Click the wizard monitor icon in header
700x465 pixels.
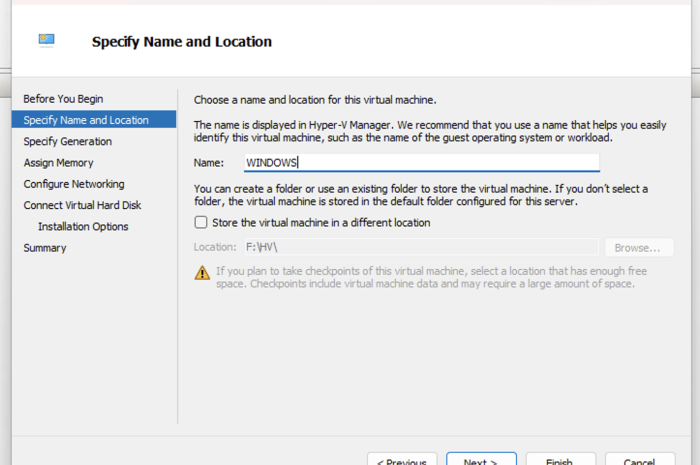(x=46, y=41)
